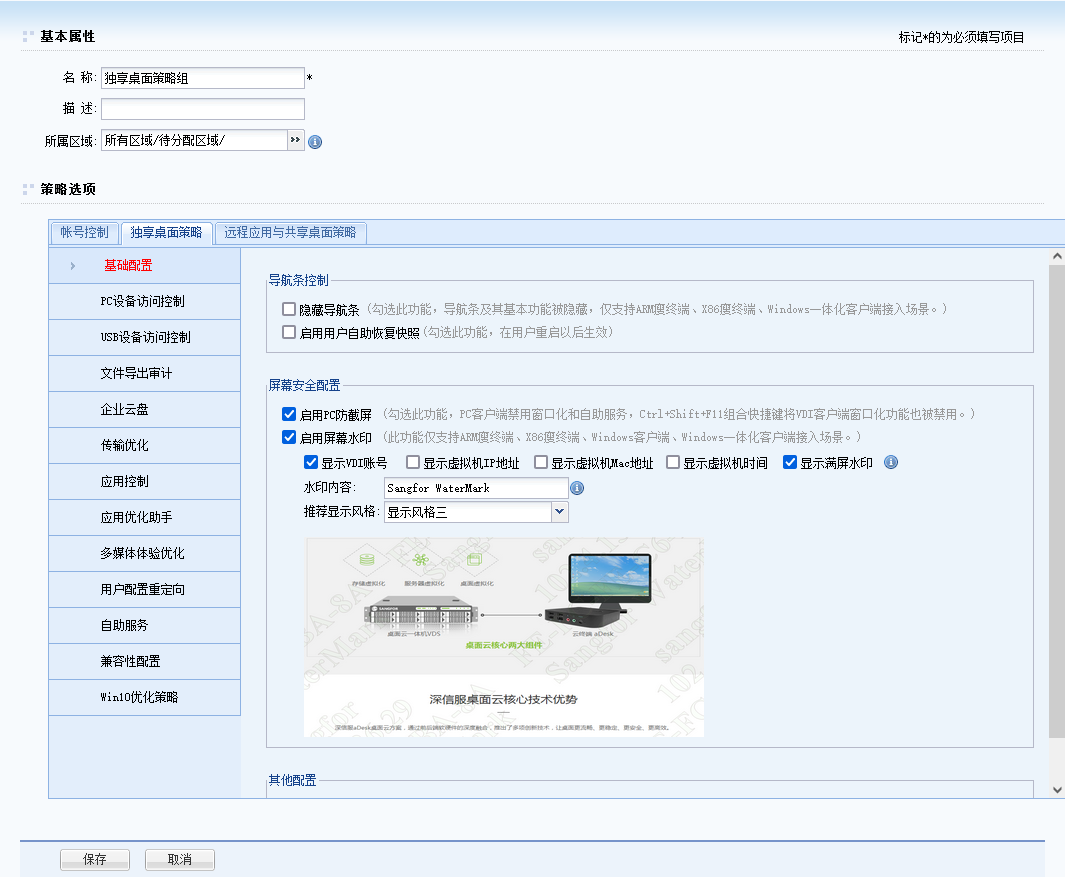The height and width of the screenshot is (877, 1065).
Task: Click the region browse arrow button
Action: tap(296, 141)
